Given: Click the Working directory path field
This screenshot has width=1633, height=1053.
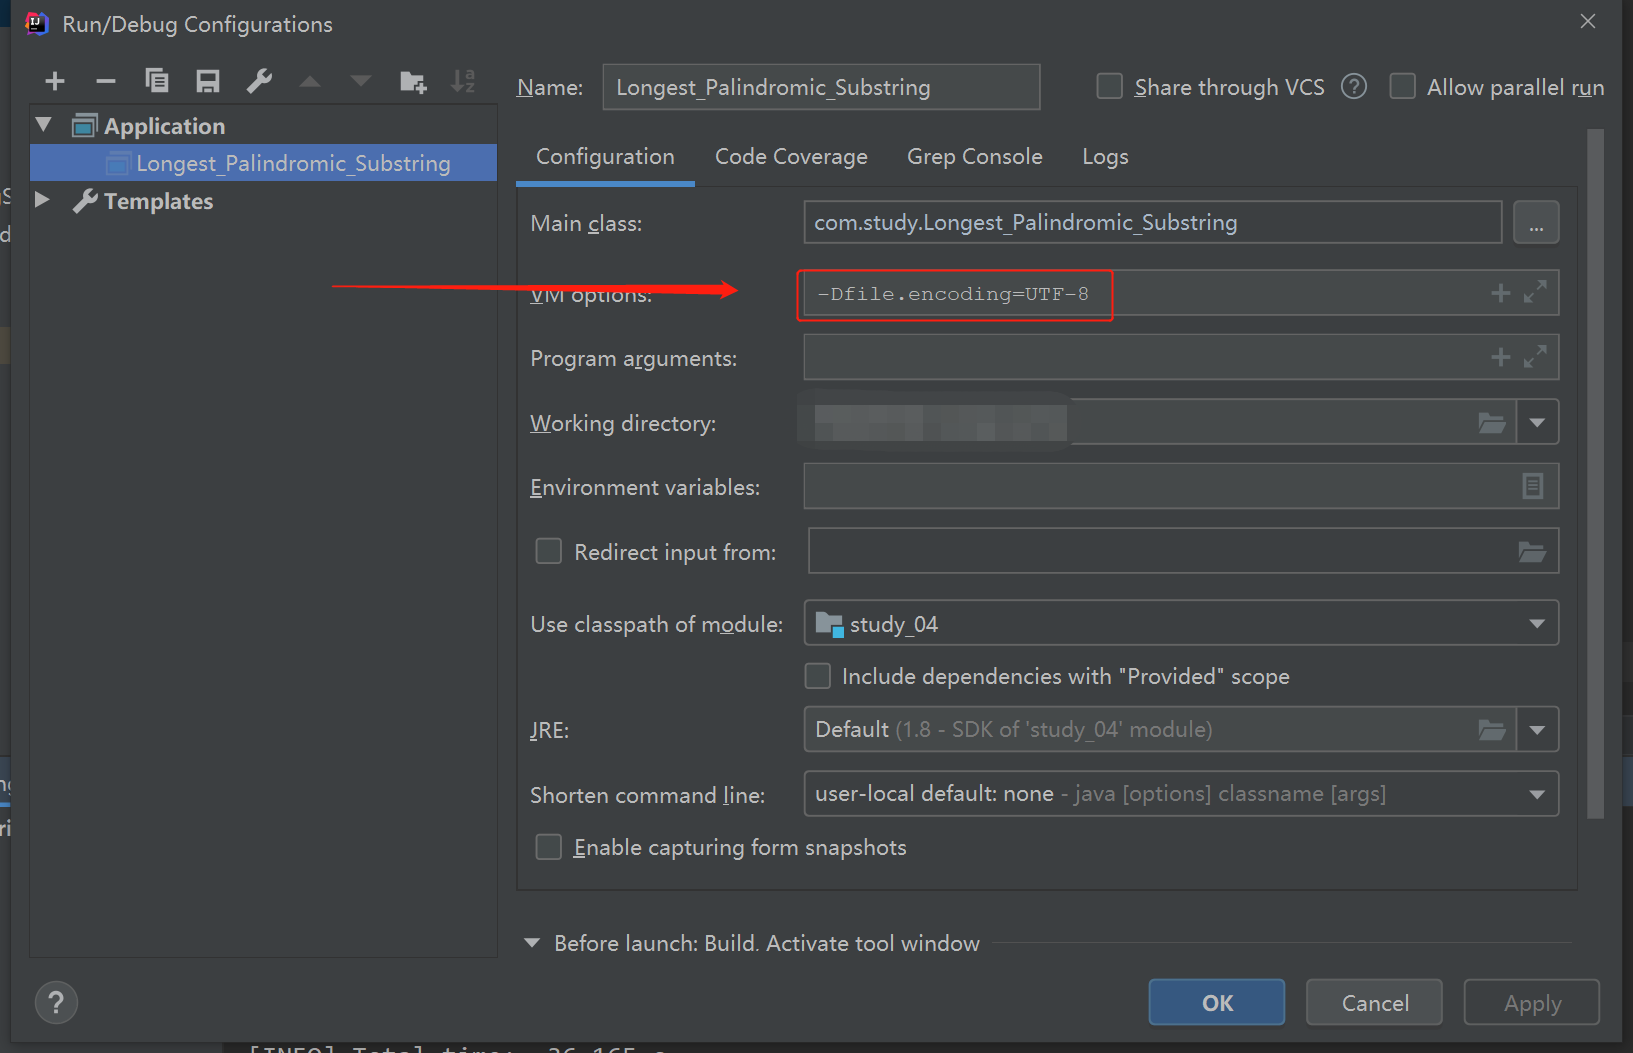Looking at the screenshot, I should (x=1160, y=423).
